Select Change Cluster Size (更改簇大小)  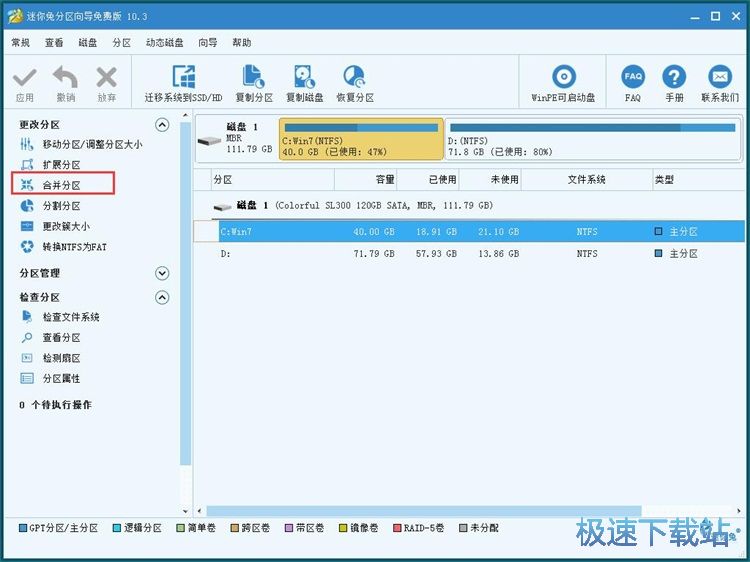pos(55,226)
